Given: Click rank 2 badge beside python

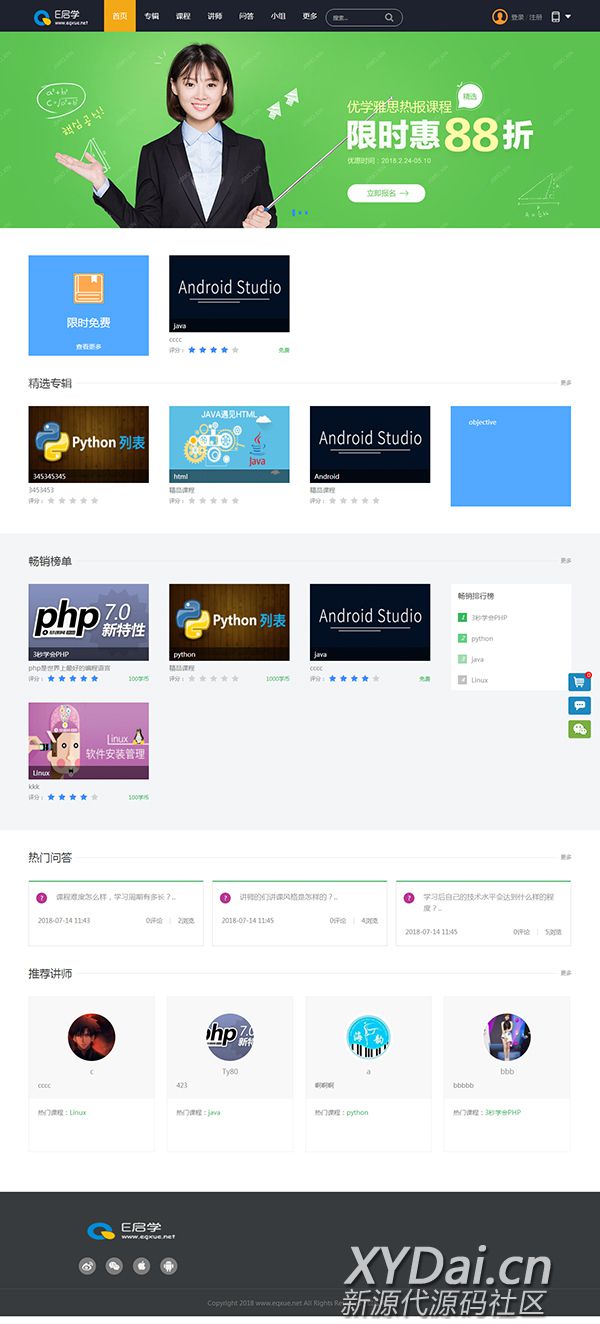Looking at the screenshot, I should tap(462, 638).
